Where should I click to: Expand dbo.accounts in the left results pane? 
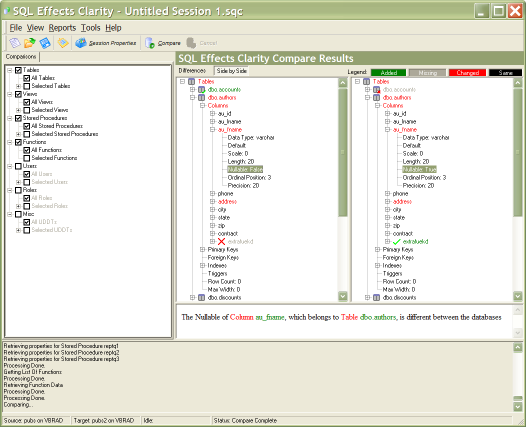192,90
